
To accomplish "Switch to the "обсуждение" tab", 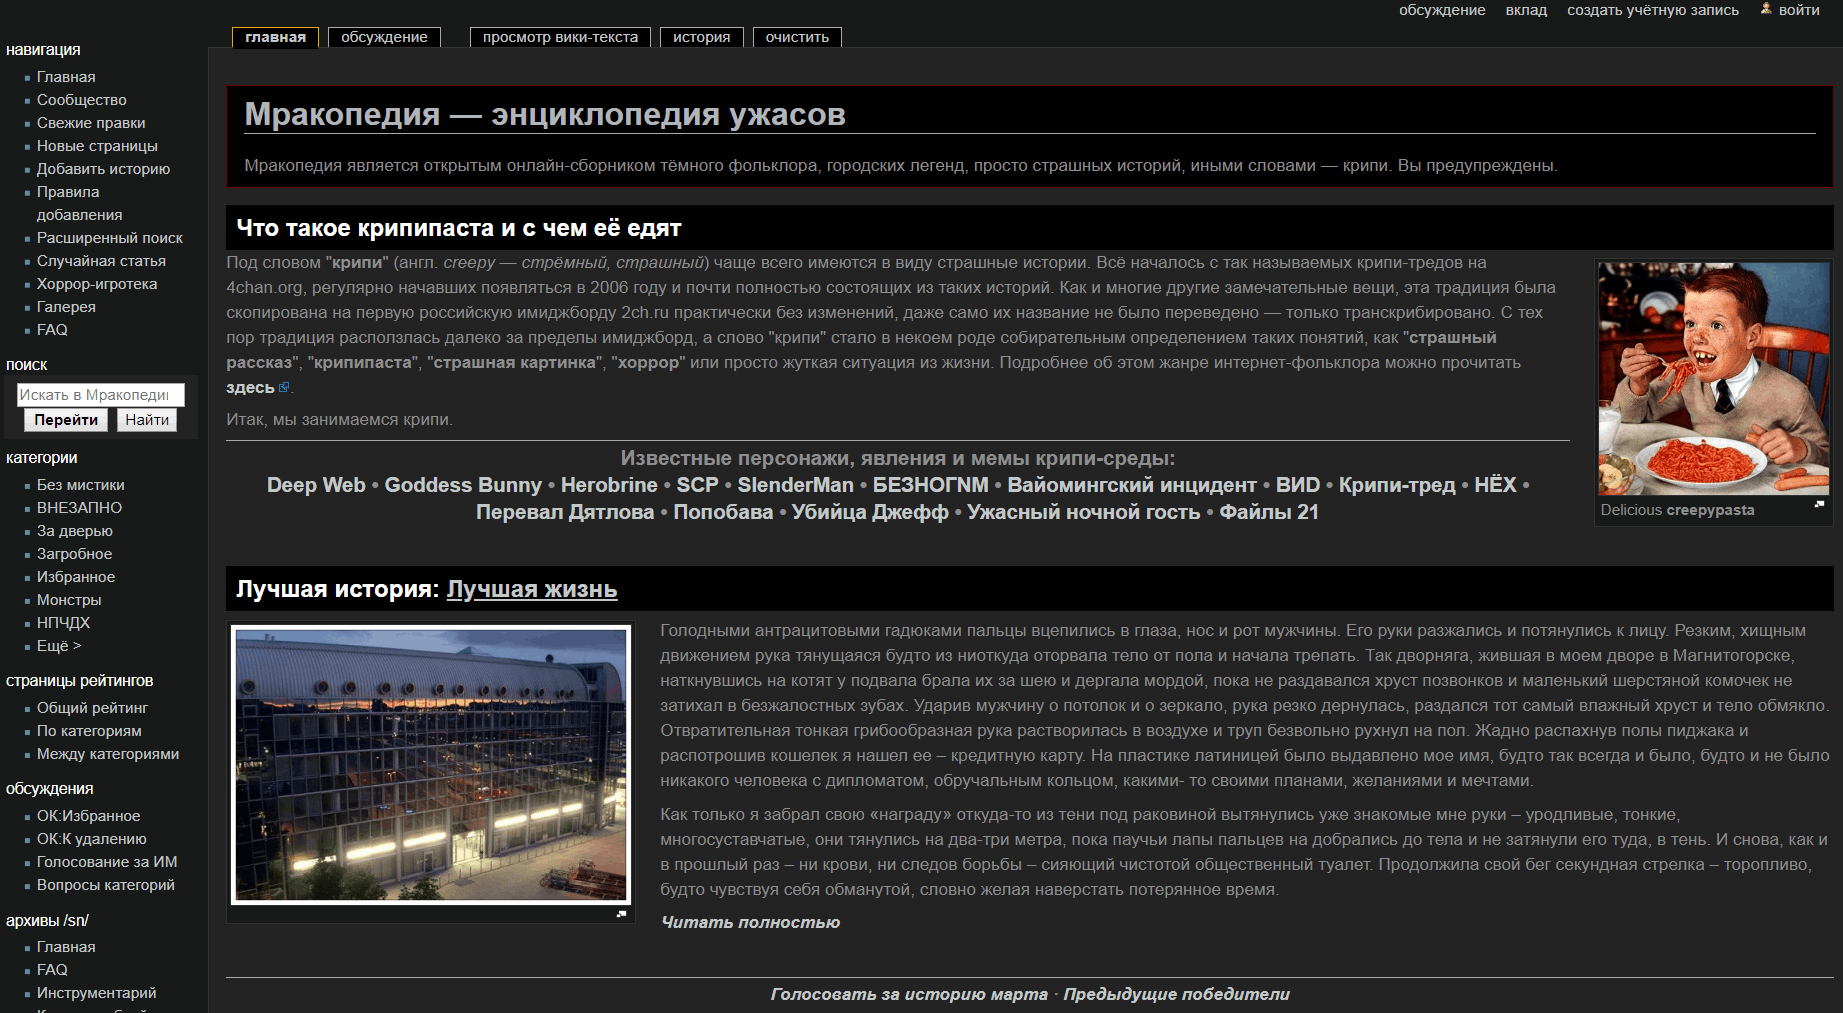I will click(x=384, y=37).
